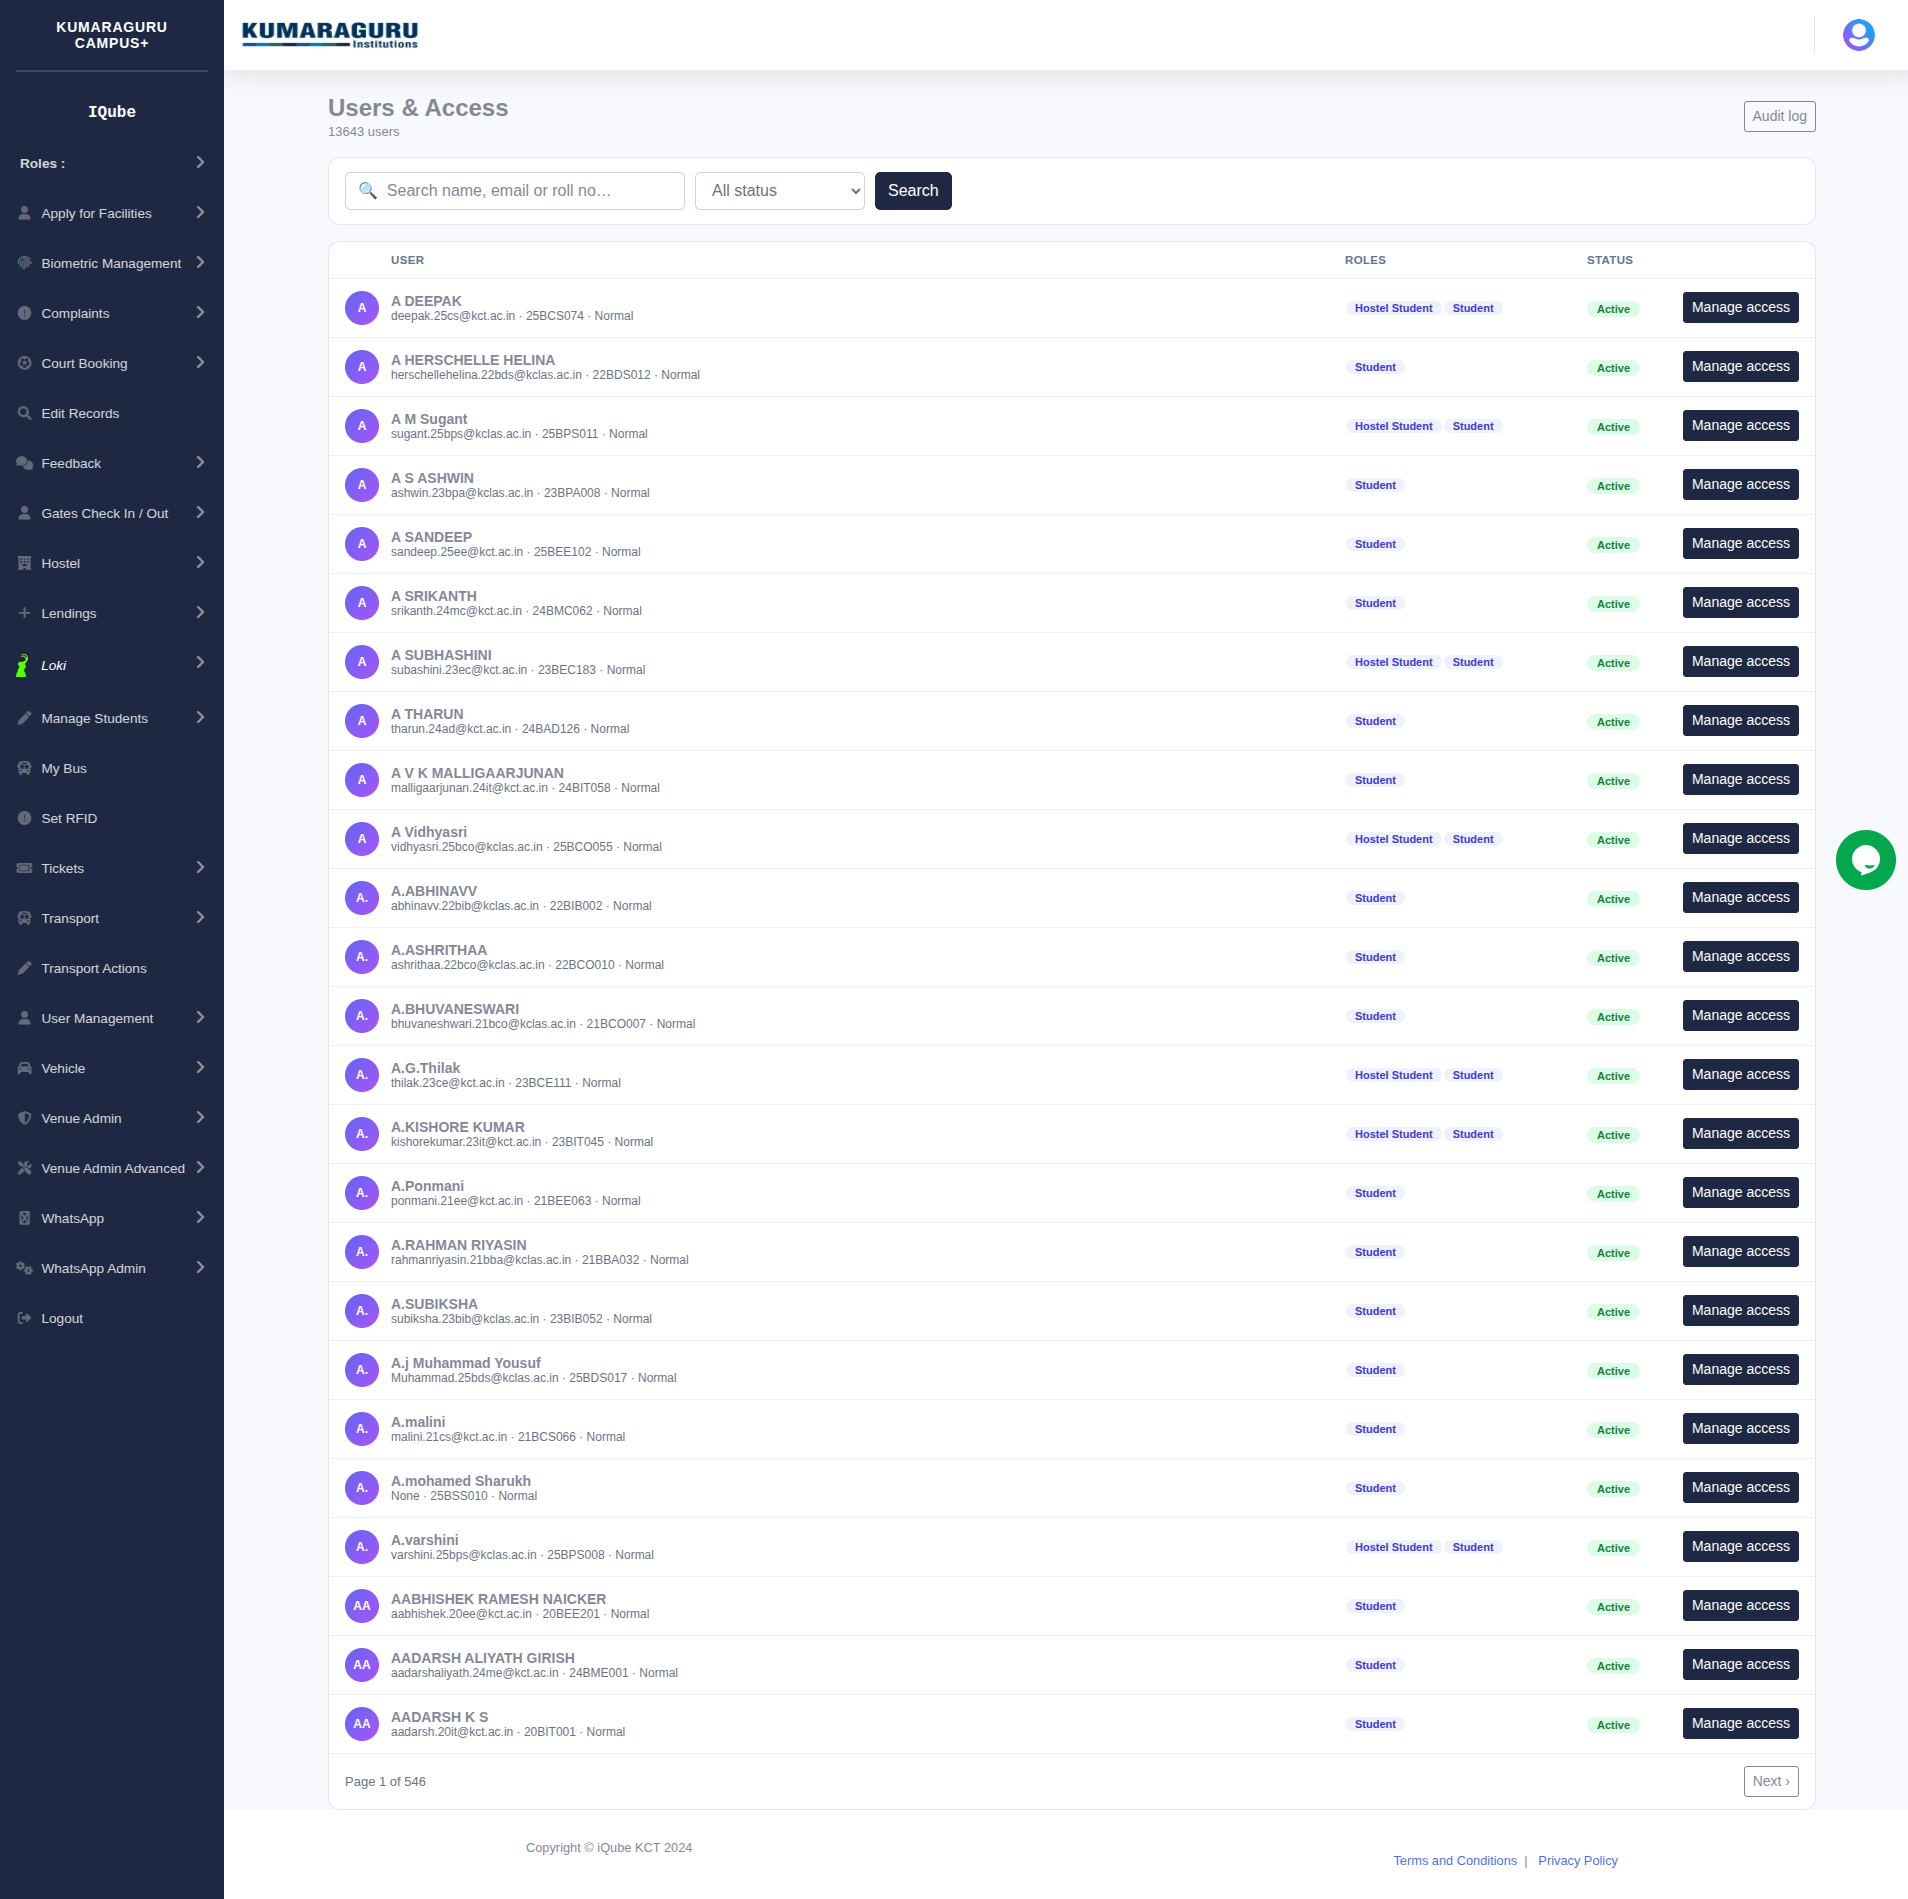Expand the Roles section chevron

(x=200, y=162)
